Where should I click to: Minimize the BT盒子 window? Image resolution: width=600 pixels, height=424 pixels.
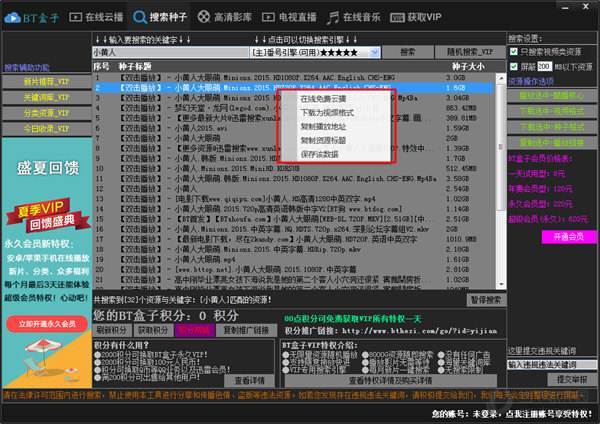click(566, 7)
